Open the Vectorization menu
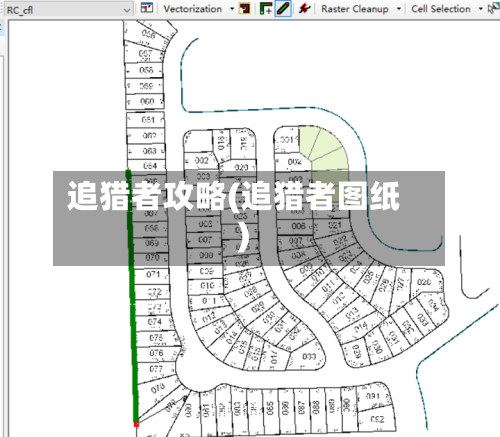The image size is (500, 437). [x=193, y=9]
